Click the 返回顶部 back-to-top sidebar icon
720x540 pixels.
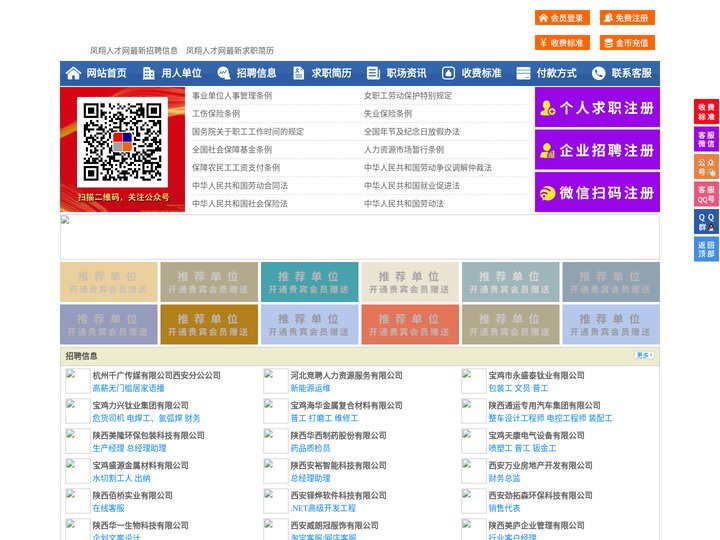(706, 249)
